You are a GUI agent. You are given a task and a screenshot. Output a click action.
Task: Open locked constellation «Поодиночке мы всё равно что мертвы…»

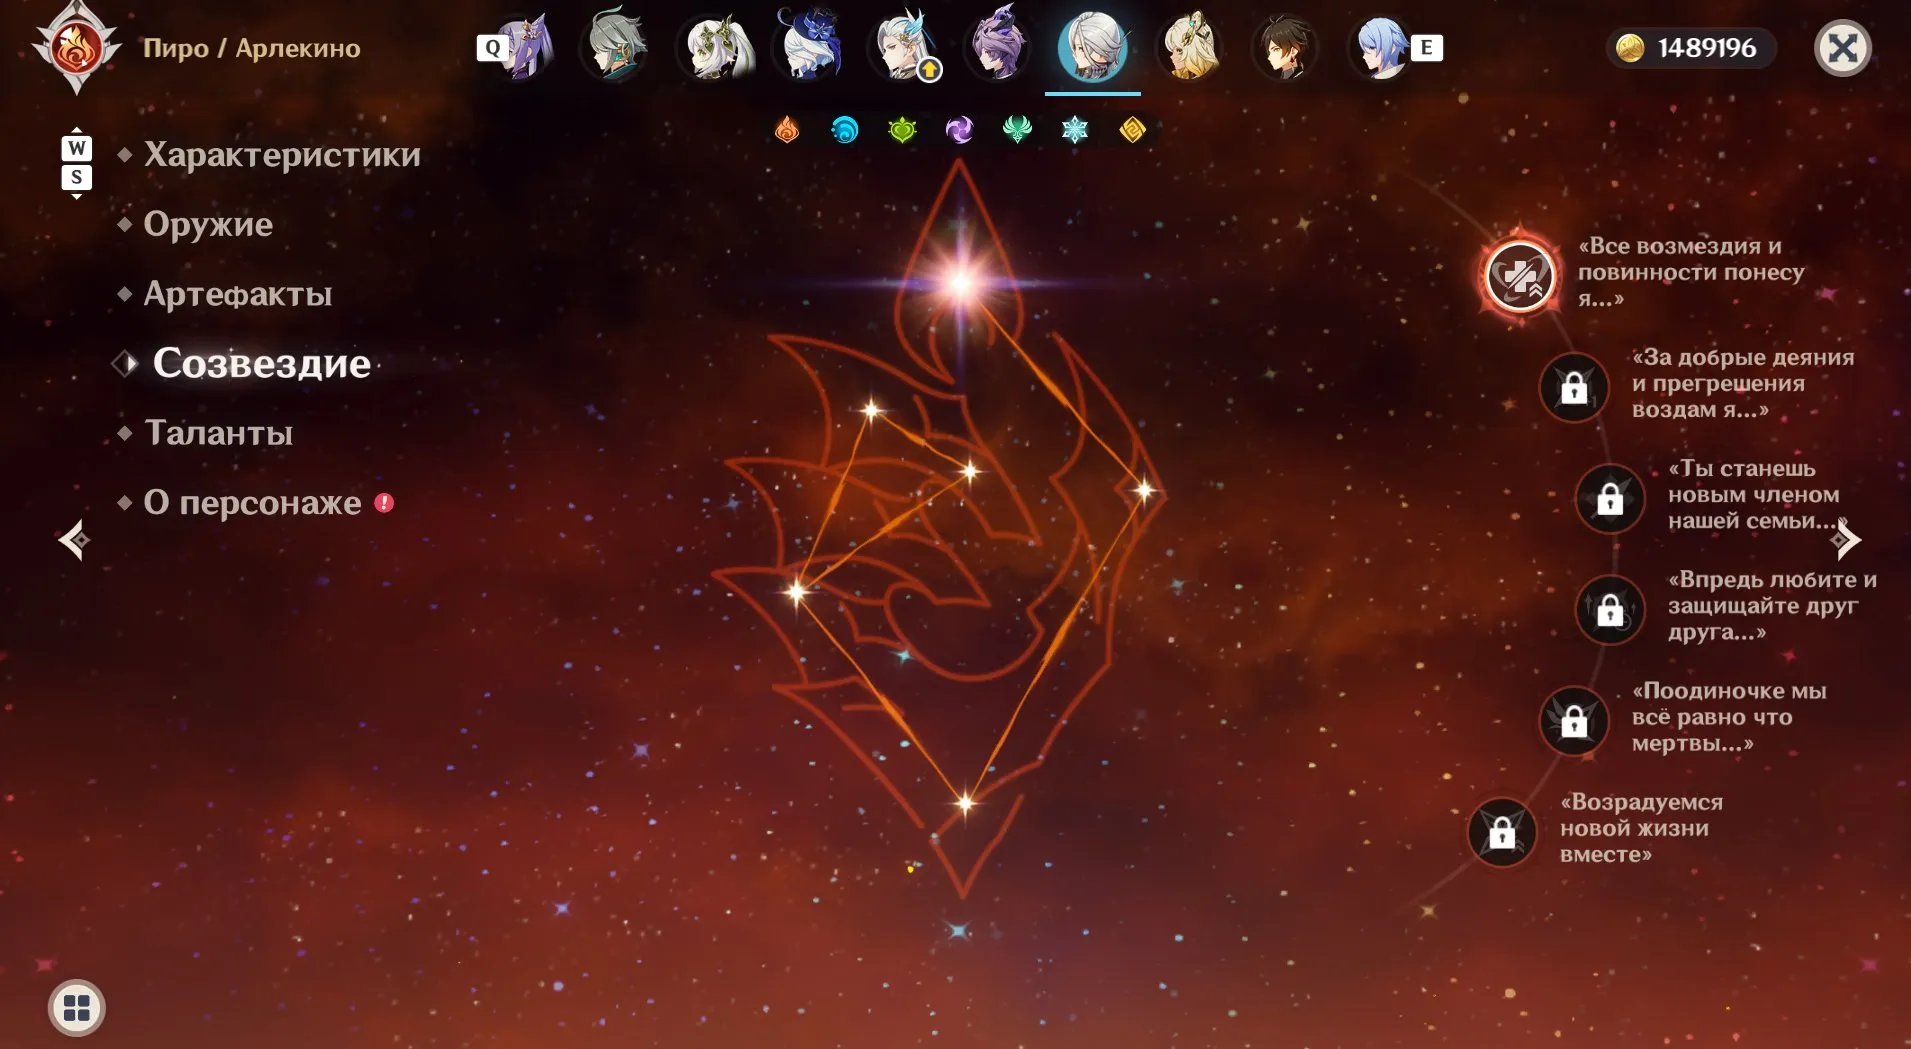(1574, 719)
